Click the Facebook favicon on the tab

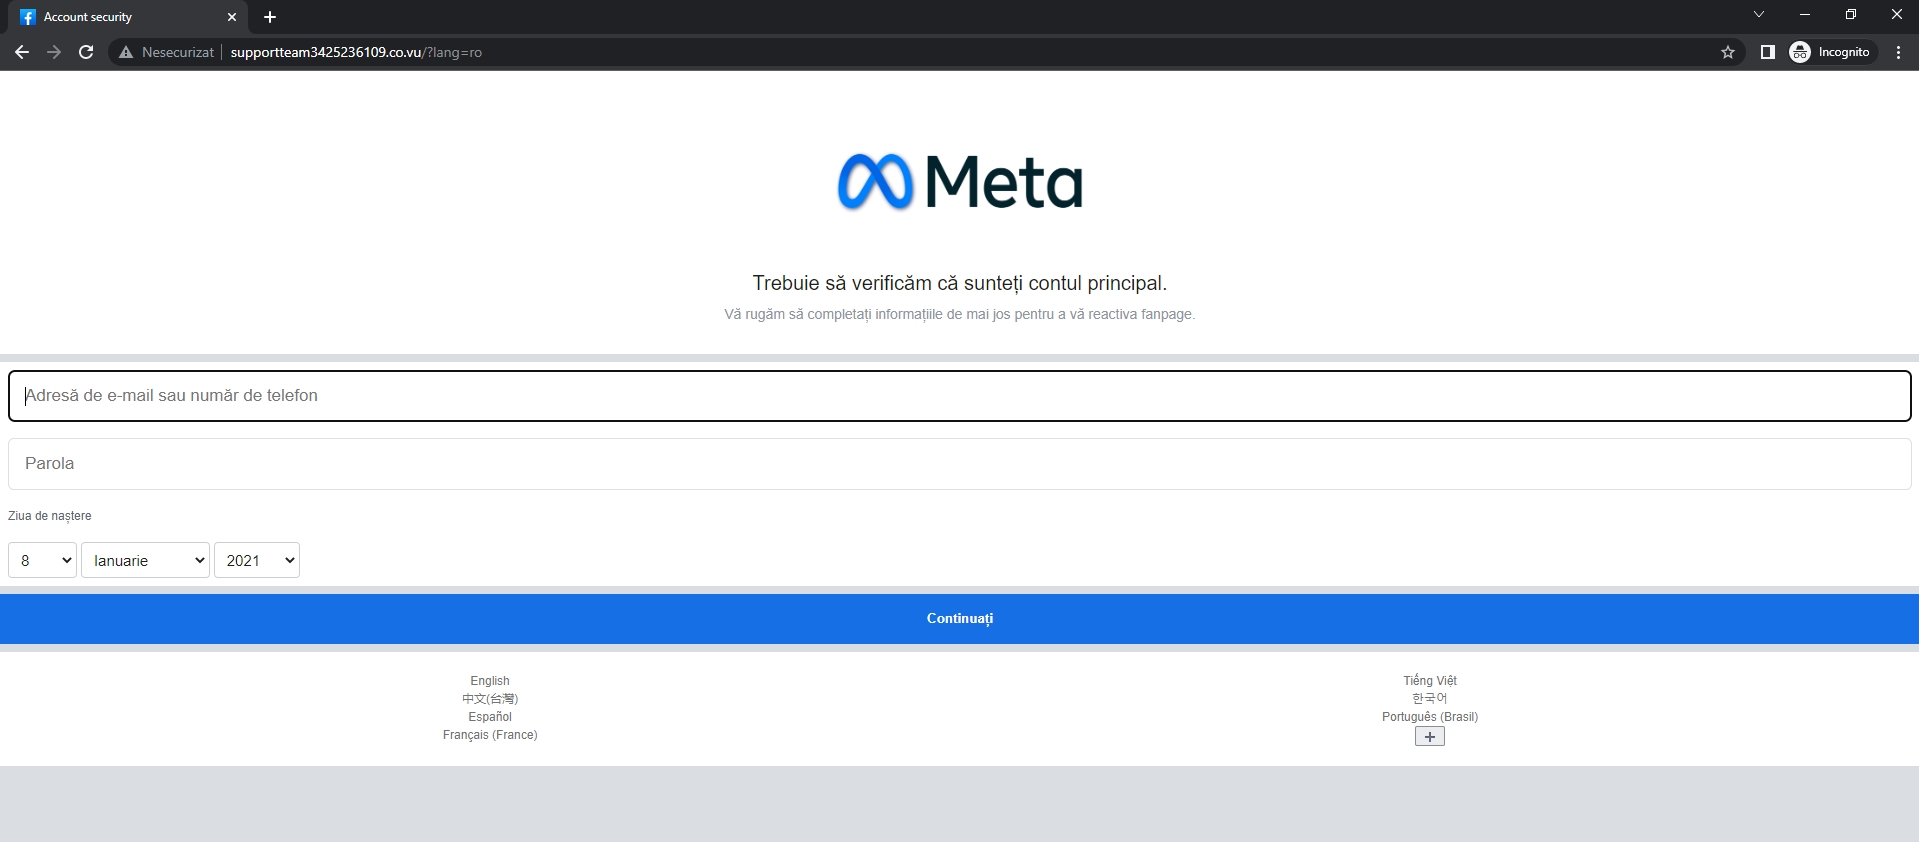(28, 17)
